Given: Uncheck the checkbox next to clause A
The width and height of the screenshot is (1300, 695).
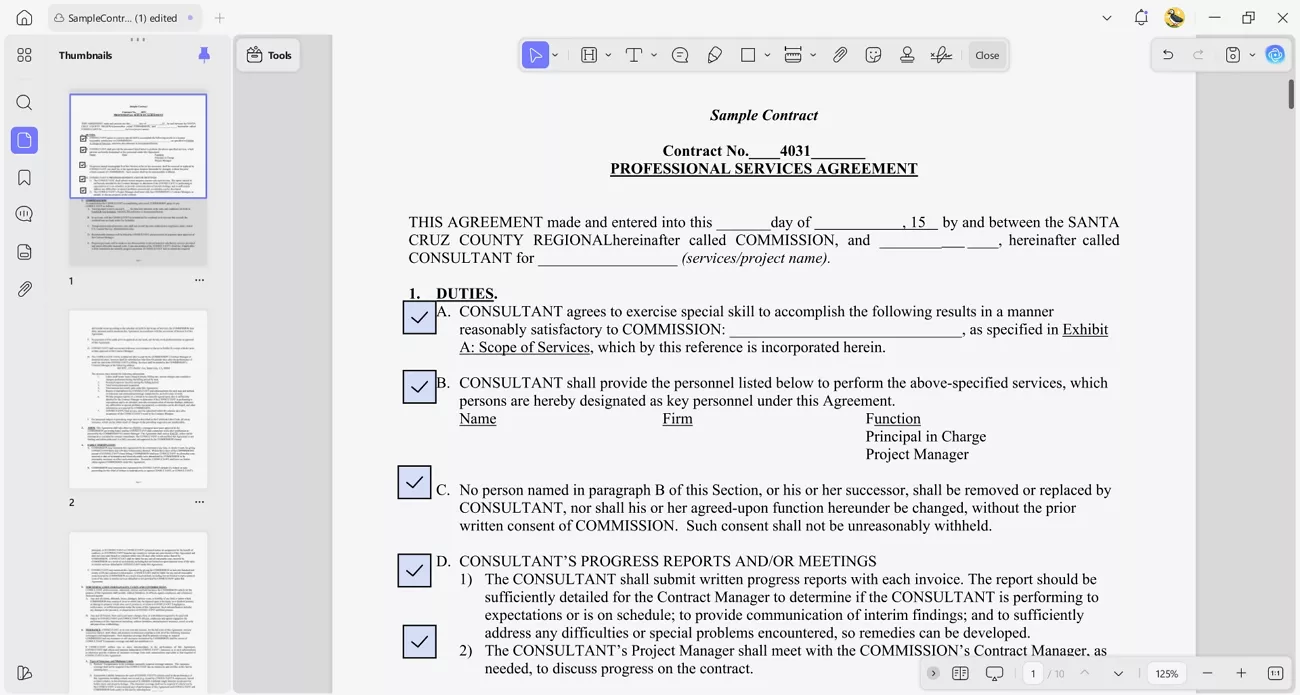Looking at the screenshot, I should point(419,317).
